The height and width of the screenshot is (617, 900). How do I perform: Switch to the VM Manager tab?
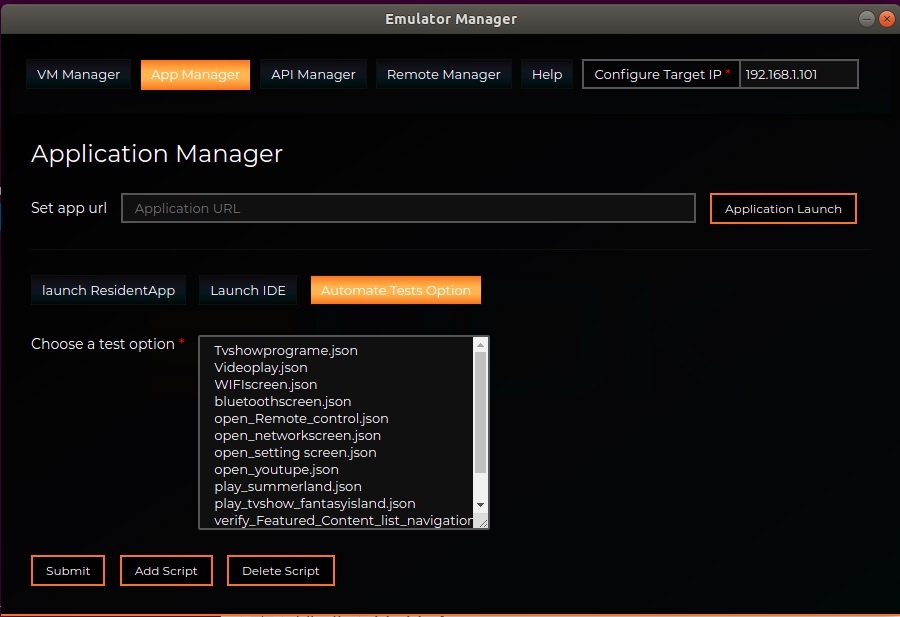78,75
